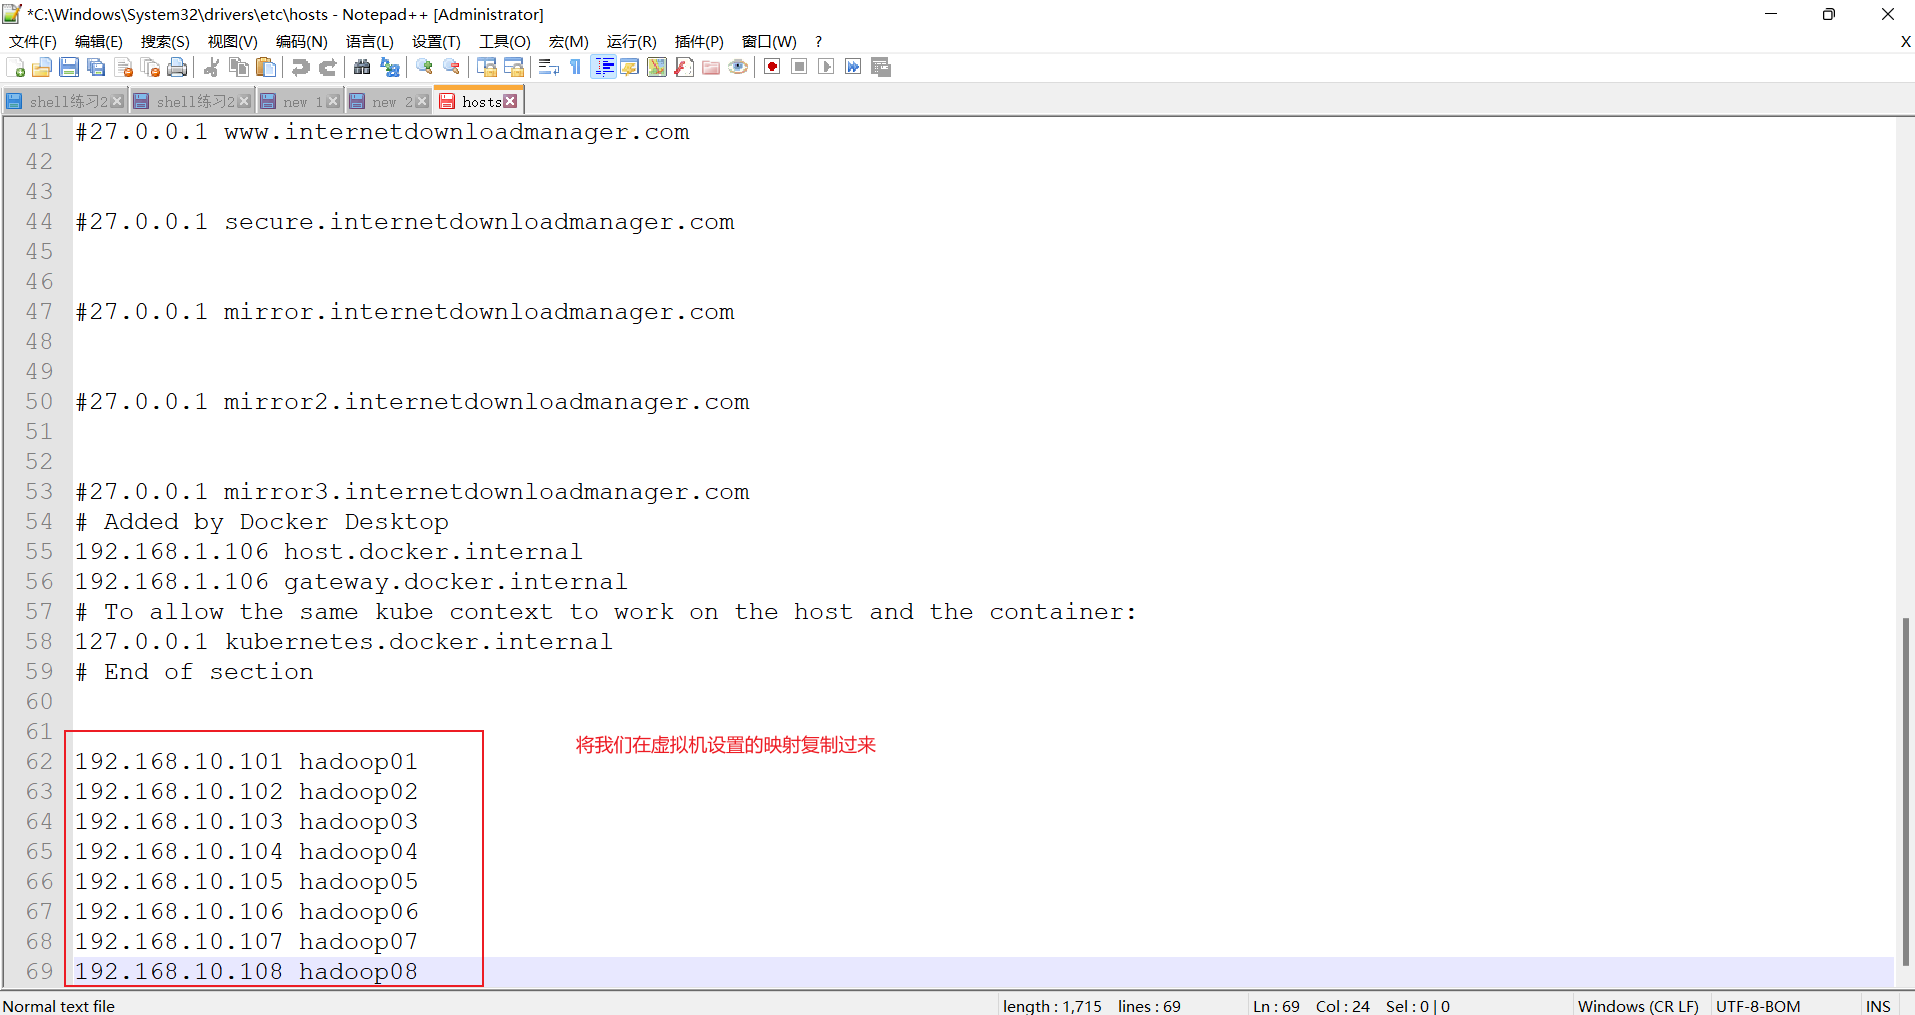This screenshot has height=1015, width=1915.
Task: Create a new document with the New icon
Action: (15, 67)
